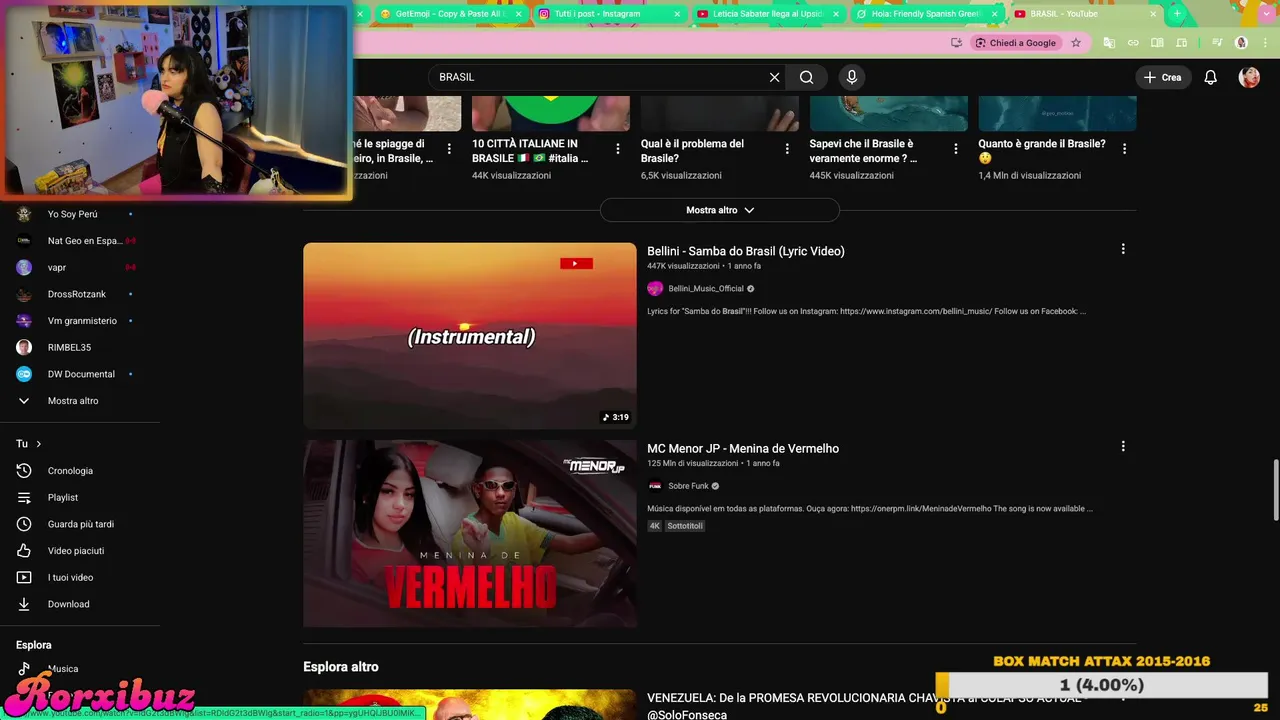The width and height of the screenshot is (1280, 720).
Task: Close the GetEmoji tab
Action: [x=518, y=14]
